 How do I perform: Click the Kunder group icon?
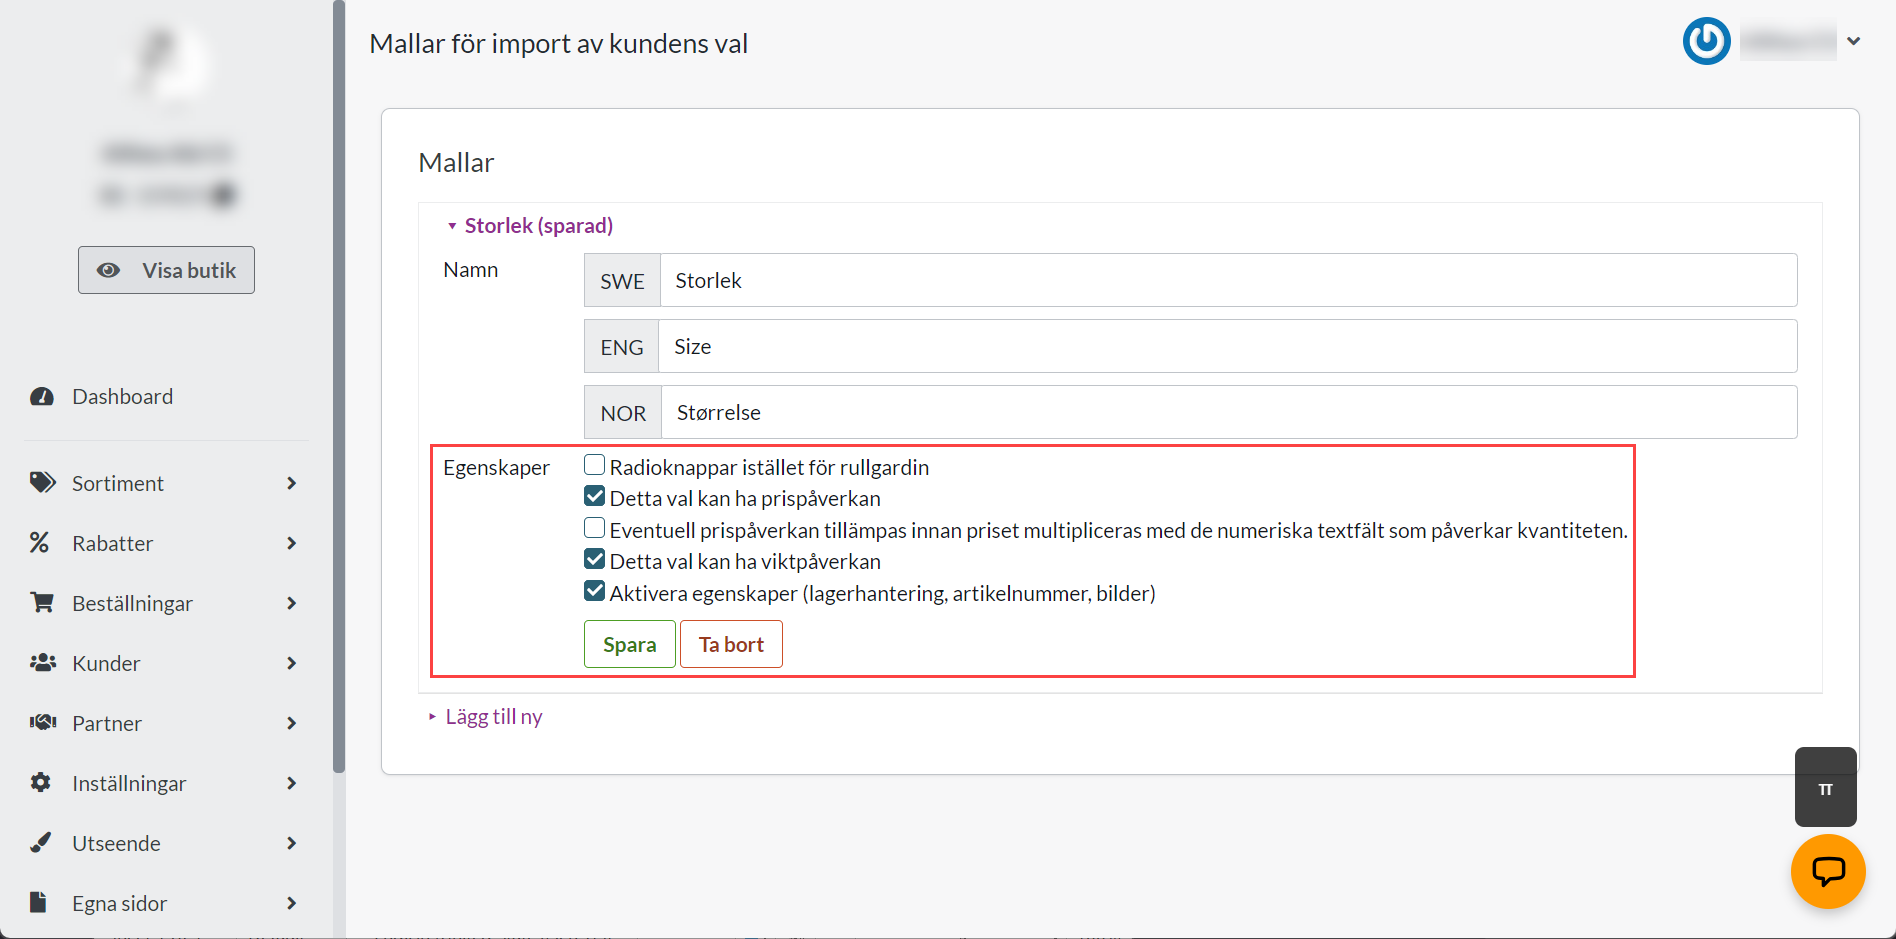coord(42,663)
